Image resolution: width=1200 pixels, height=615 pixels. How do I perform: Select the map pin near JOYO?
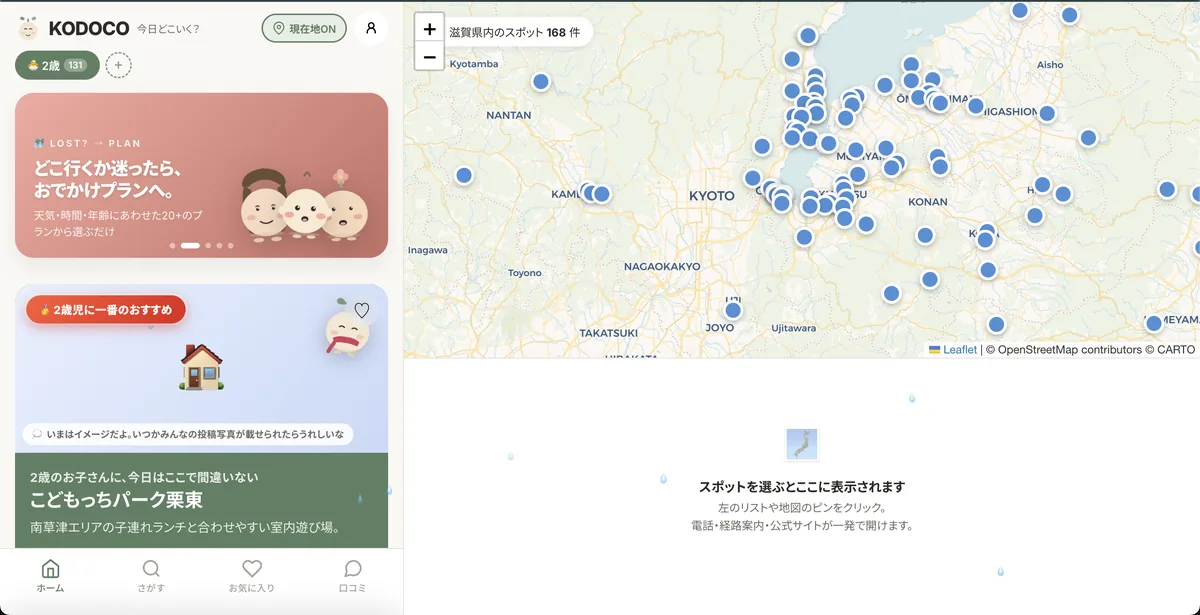[733, 310]
